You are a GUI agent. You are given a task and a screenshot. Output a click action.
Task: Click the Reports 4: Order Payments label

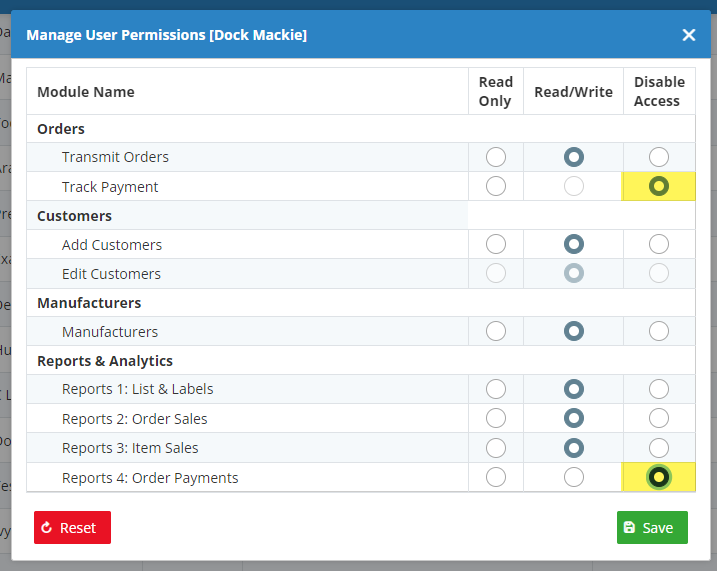coord(150,478)
